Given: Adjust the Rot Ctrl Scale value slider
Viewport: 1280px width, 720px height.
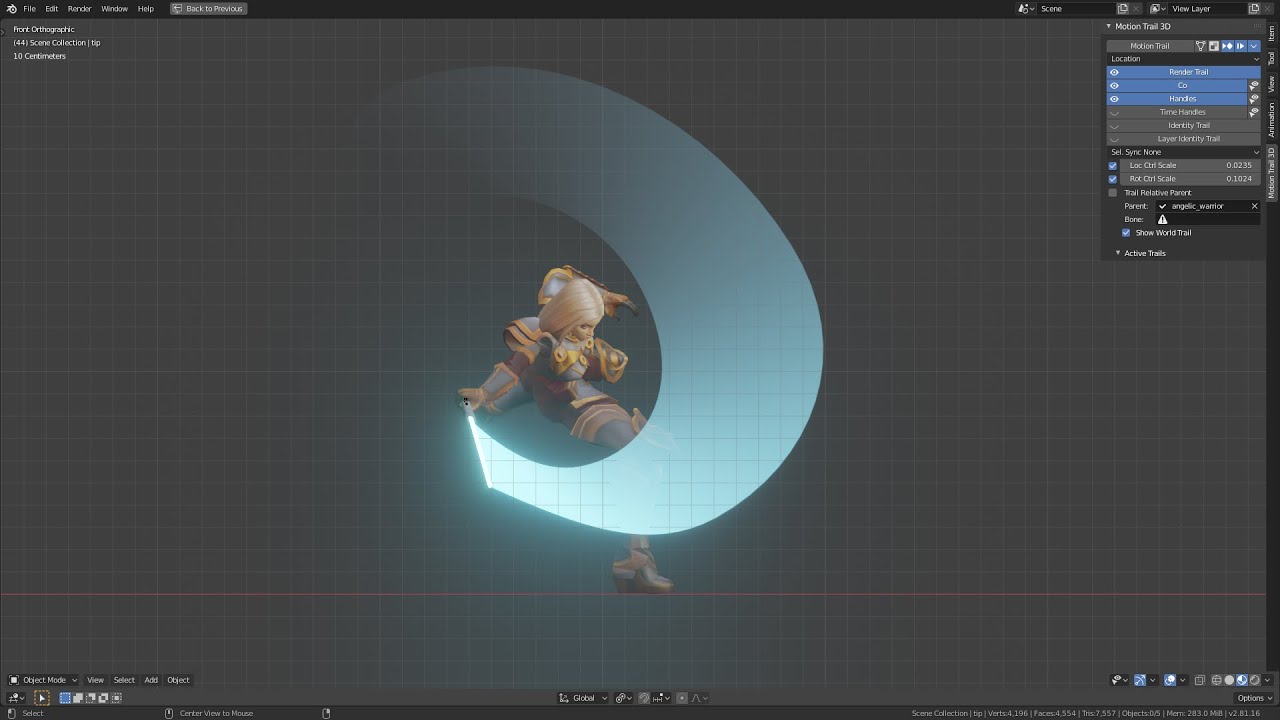Looking at the screenshot, I should pos(1190,179).
